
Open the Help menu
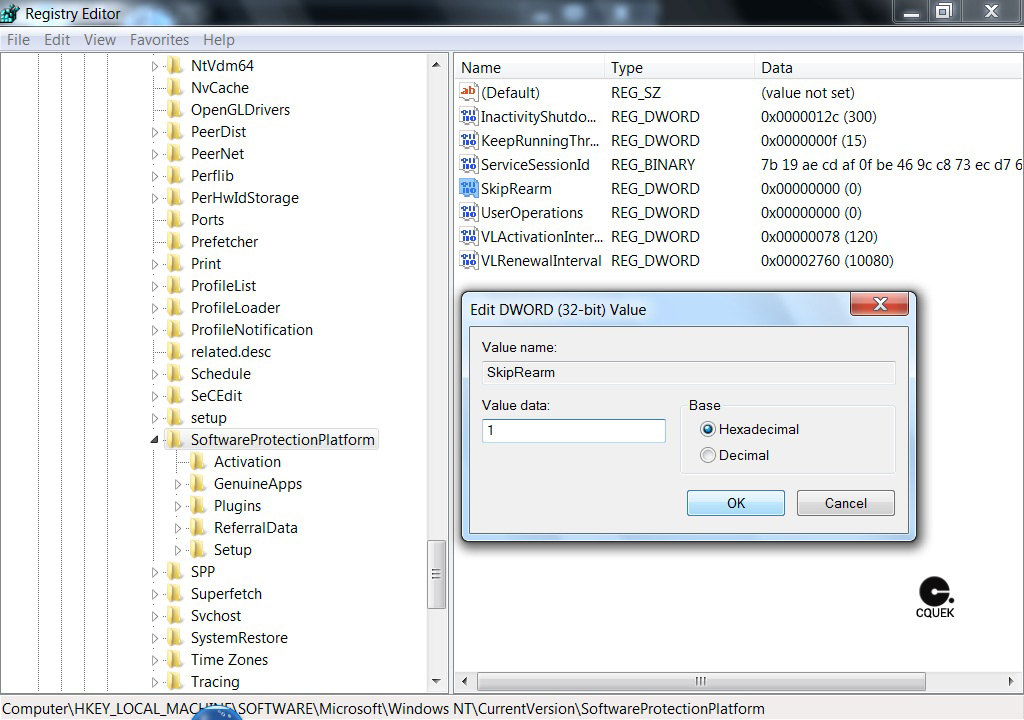pos(219,40)
